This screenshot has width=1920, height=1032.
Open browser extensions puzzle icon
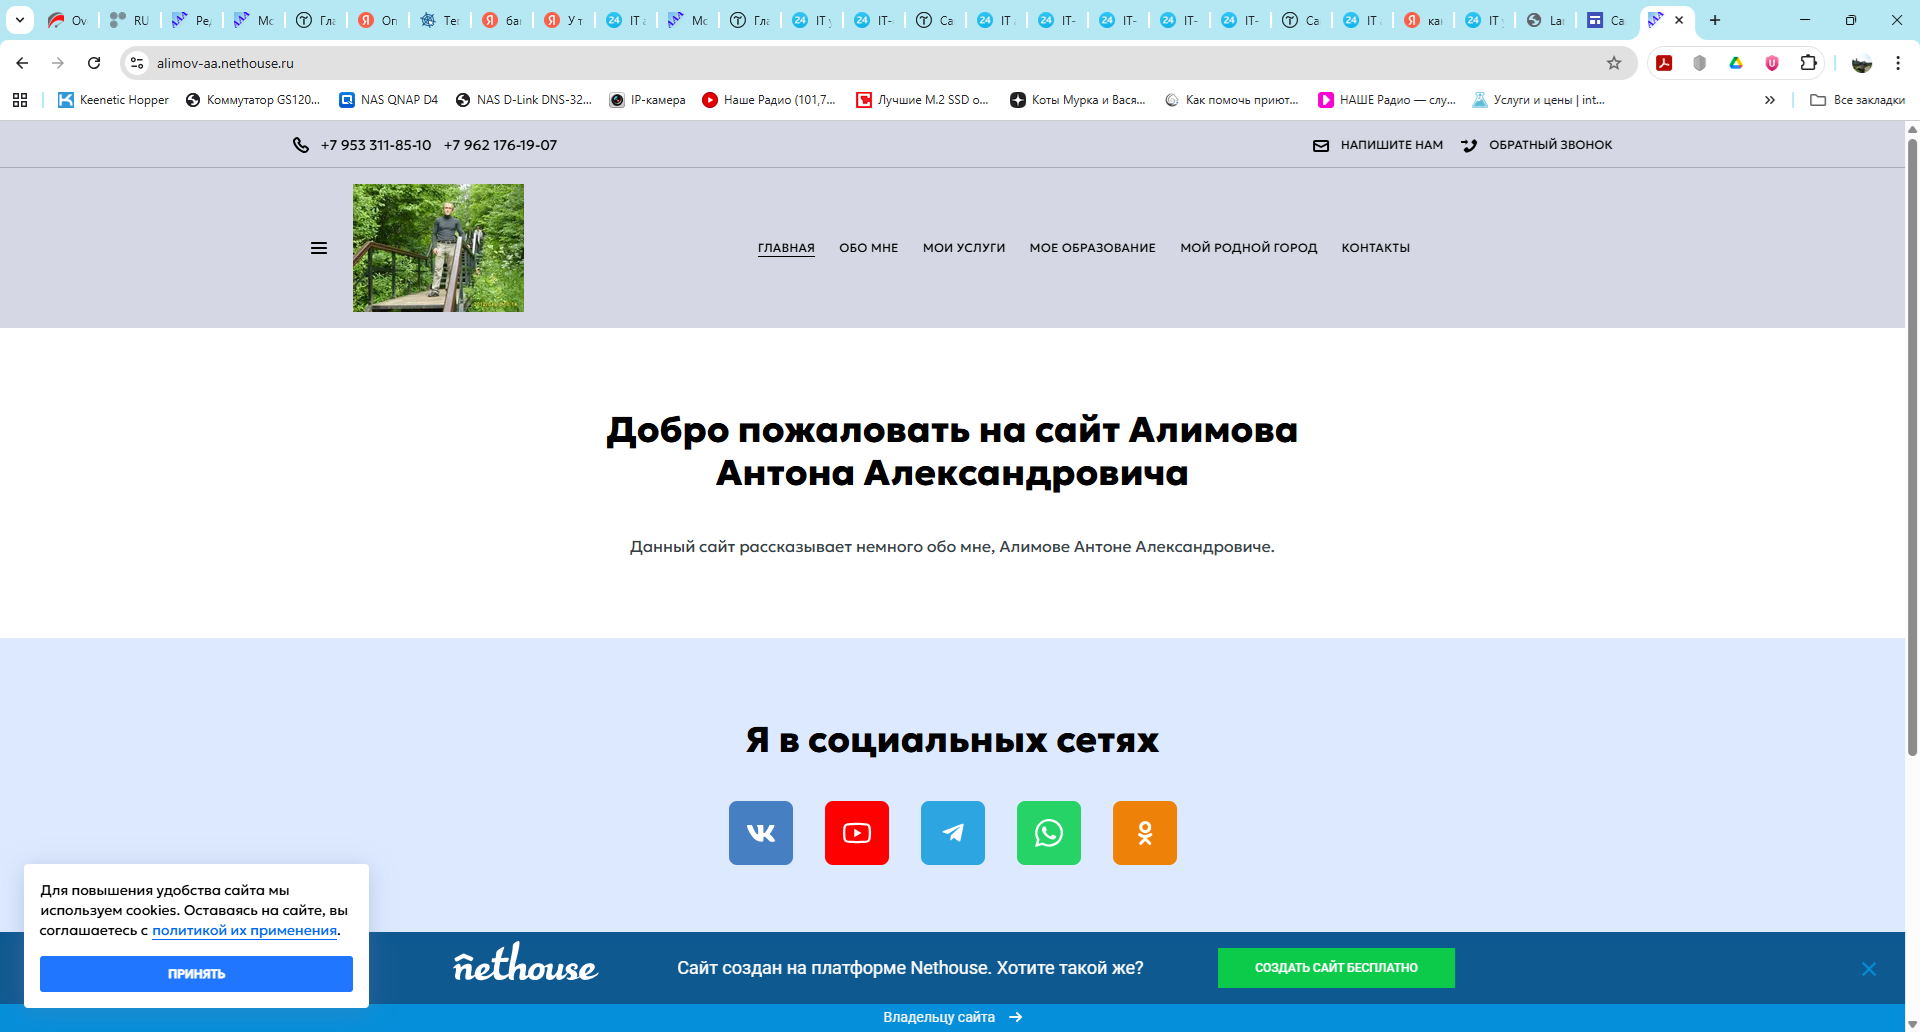tap(1808, 62)
